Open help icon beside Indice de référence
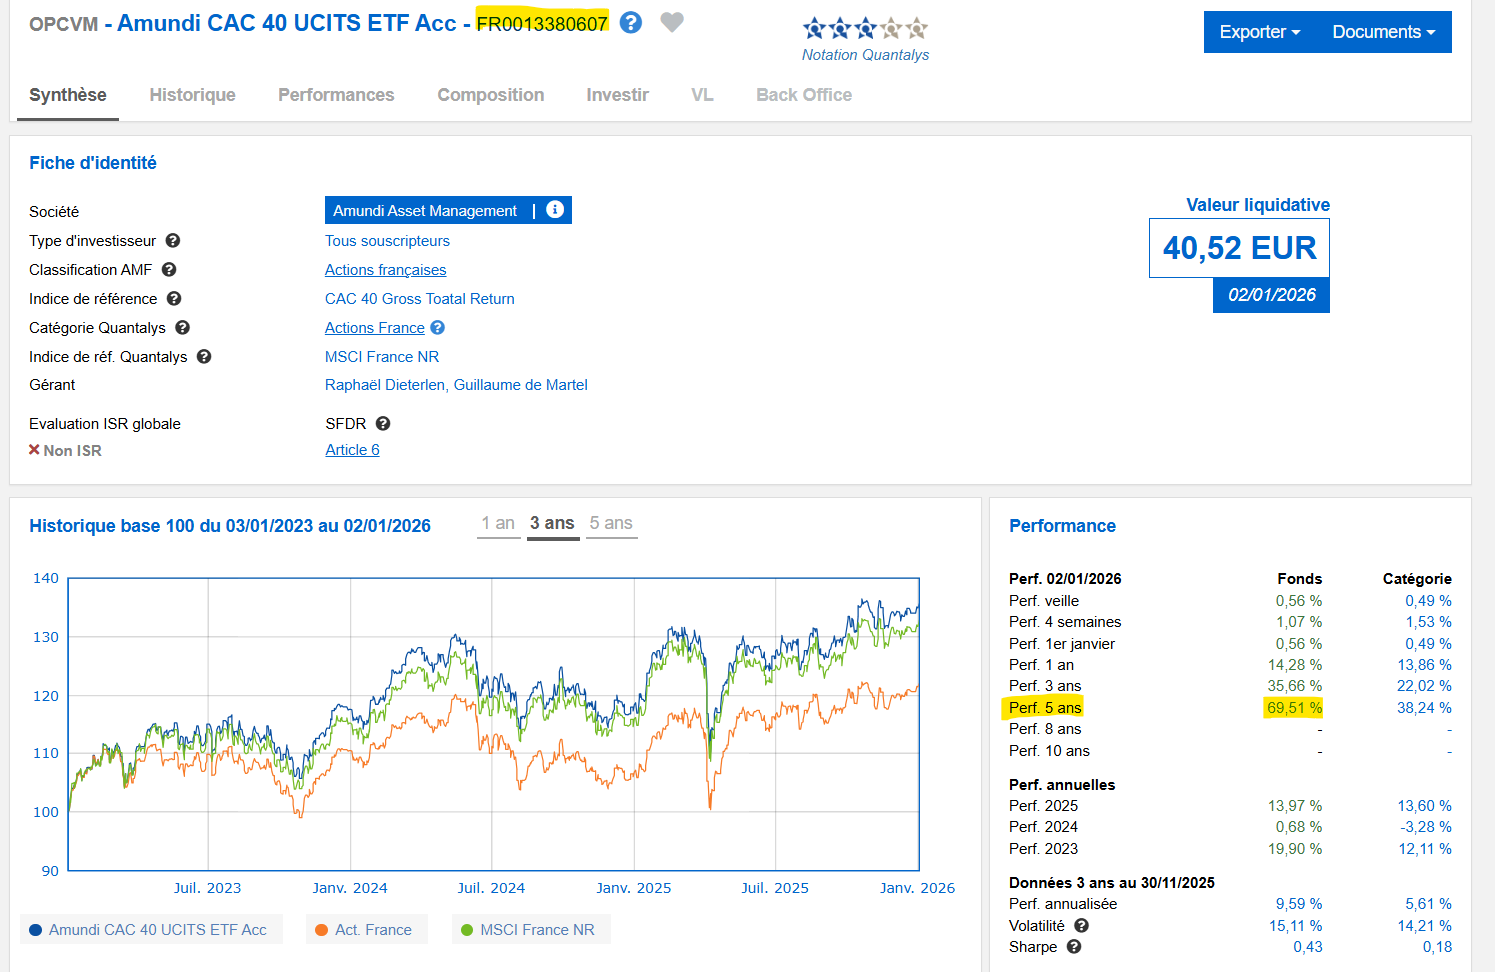The image size is (1495, 972). coord(174,299)
